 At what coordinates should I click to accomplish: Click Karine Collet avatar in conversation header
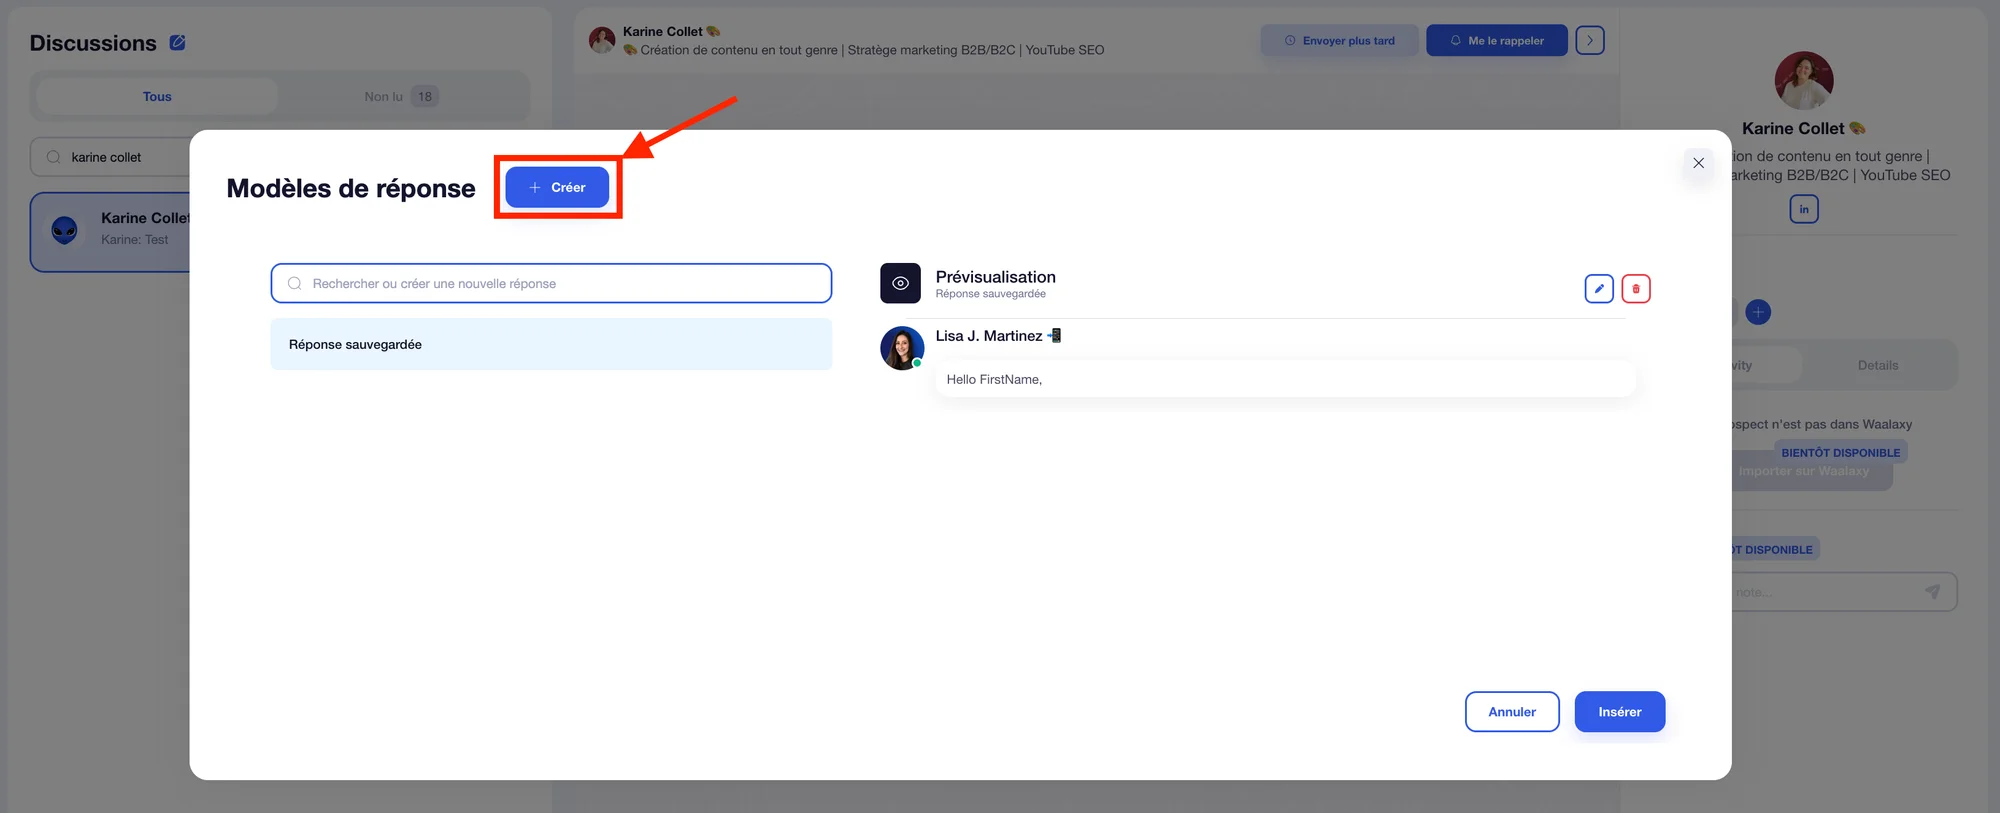[x=602, y=40]
